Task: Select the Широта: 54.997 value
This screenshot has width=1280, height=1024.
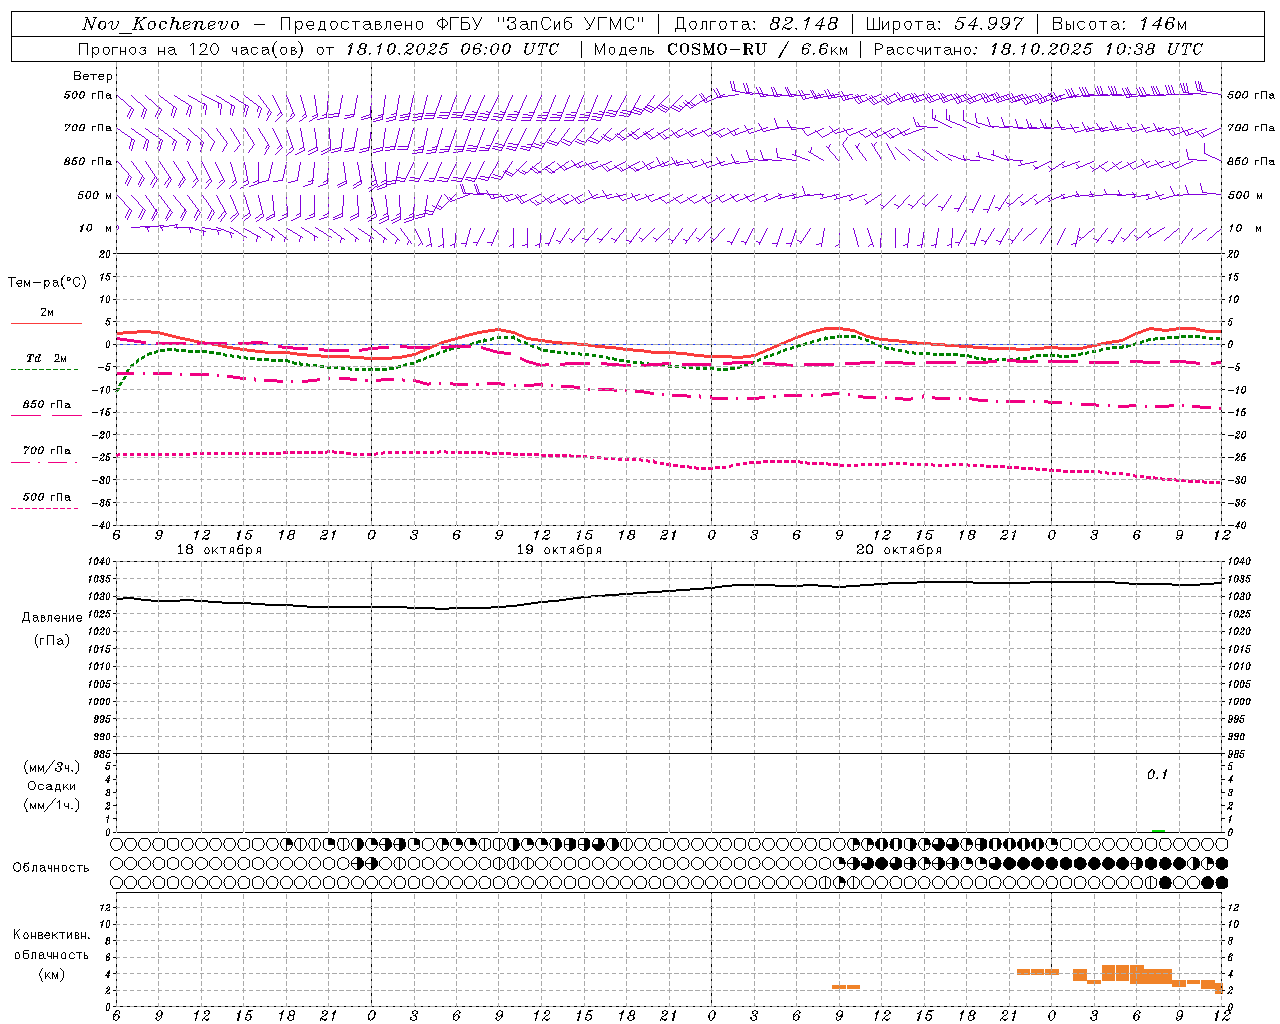Action: 944,24
